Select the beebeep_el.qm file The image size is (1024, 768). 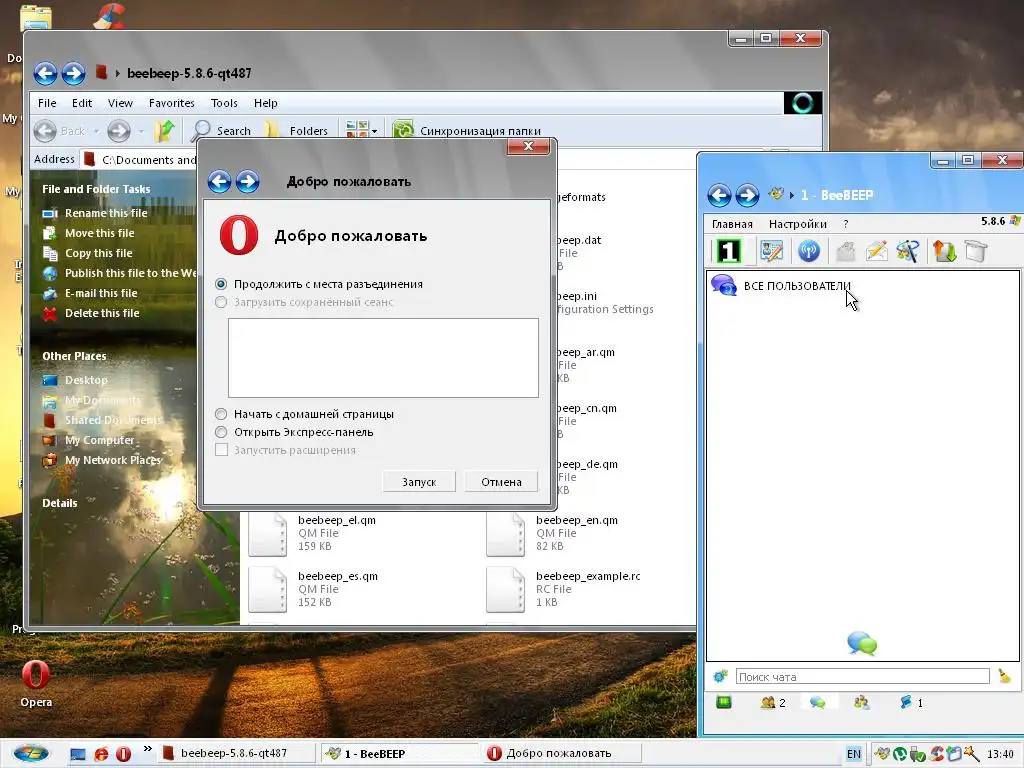312,534
